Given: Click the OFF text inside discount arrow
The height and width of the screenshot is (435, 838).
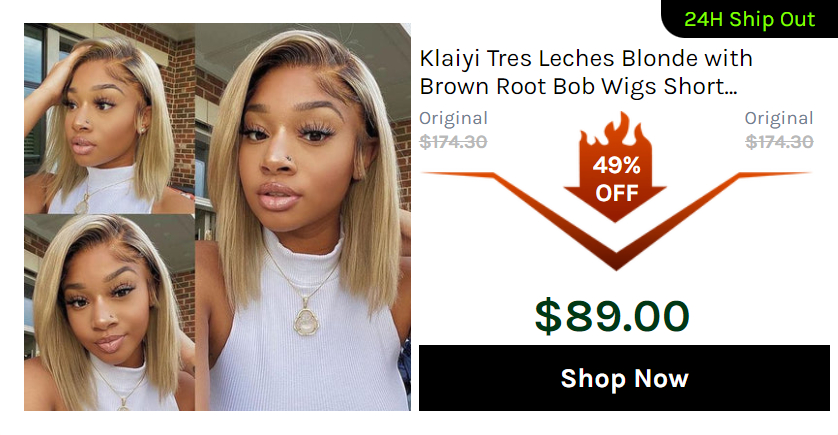Looking at the screenshot, I should coord(617,193).
